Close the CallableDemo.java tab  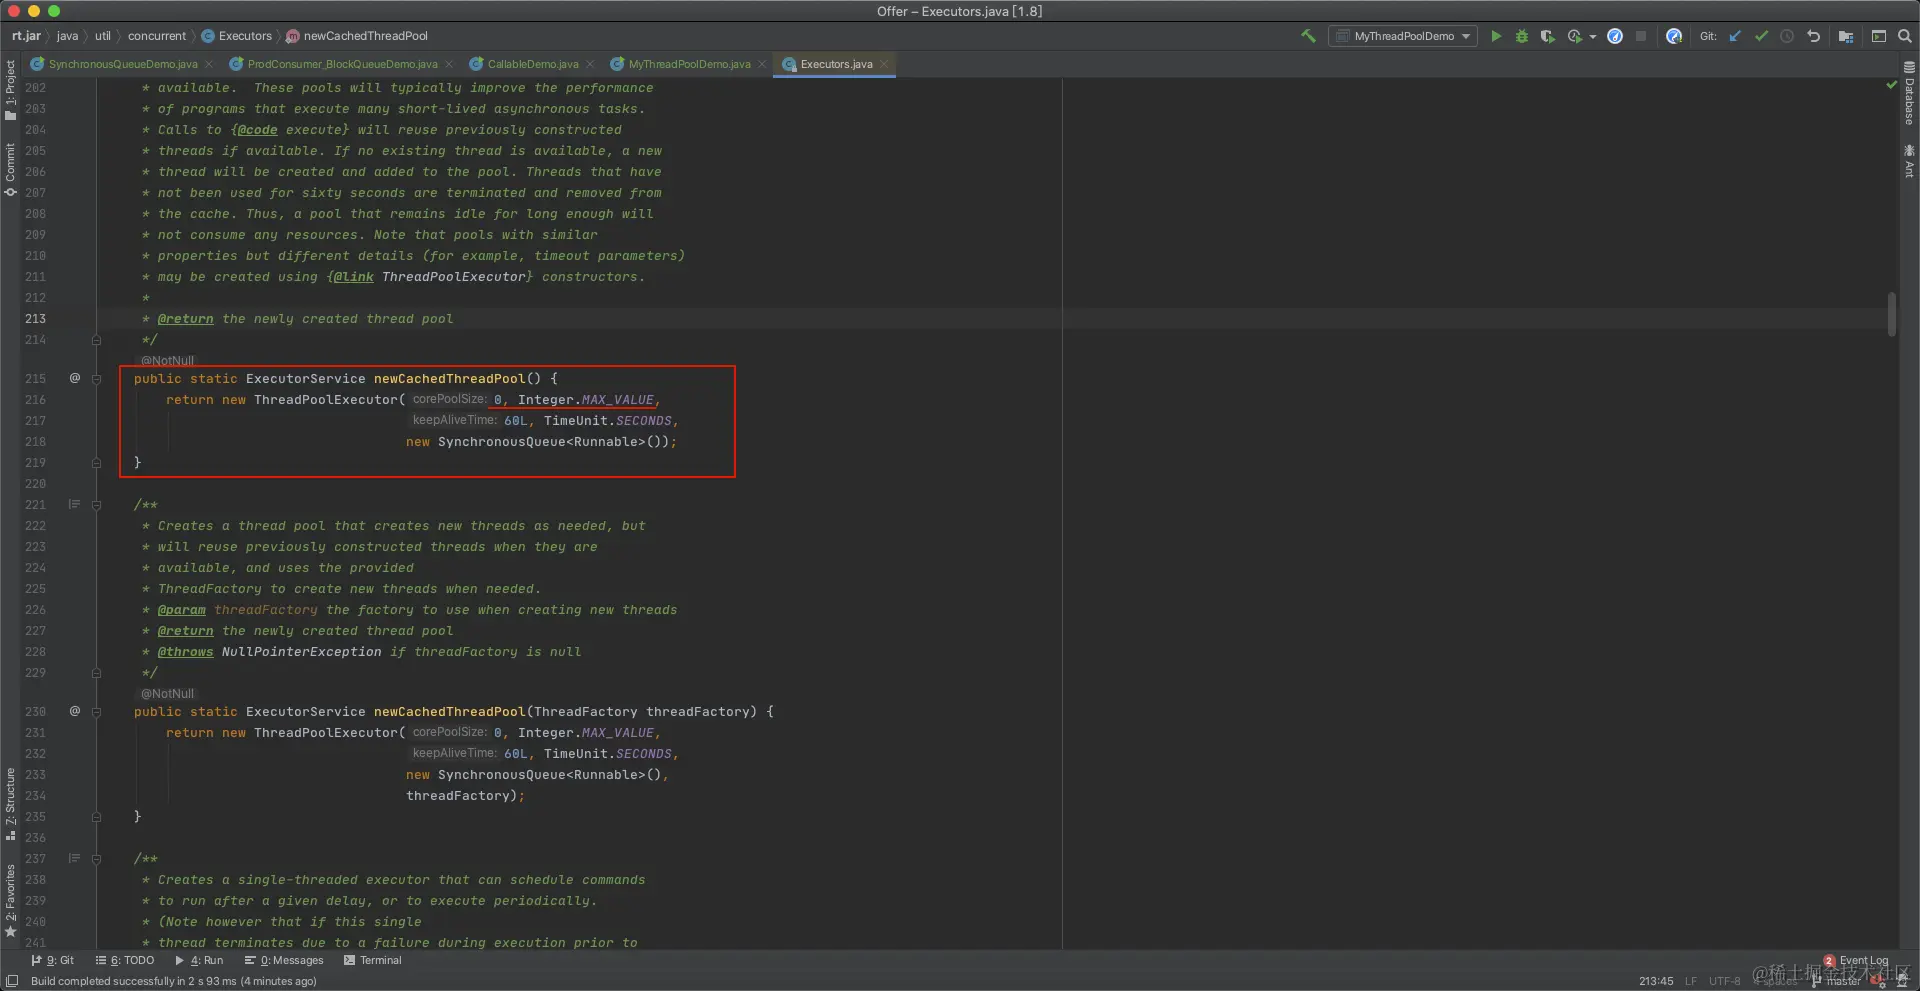[590, 65]
